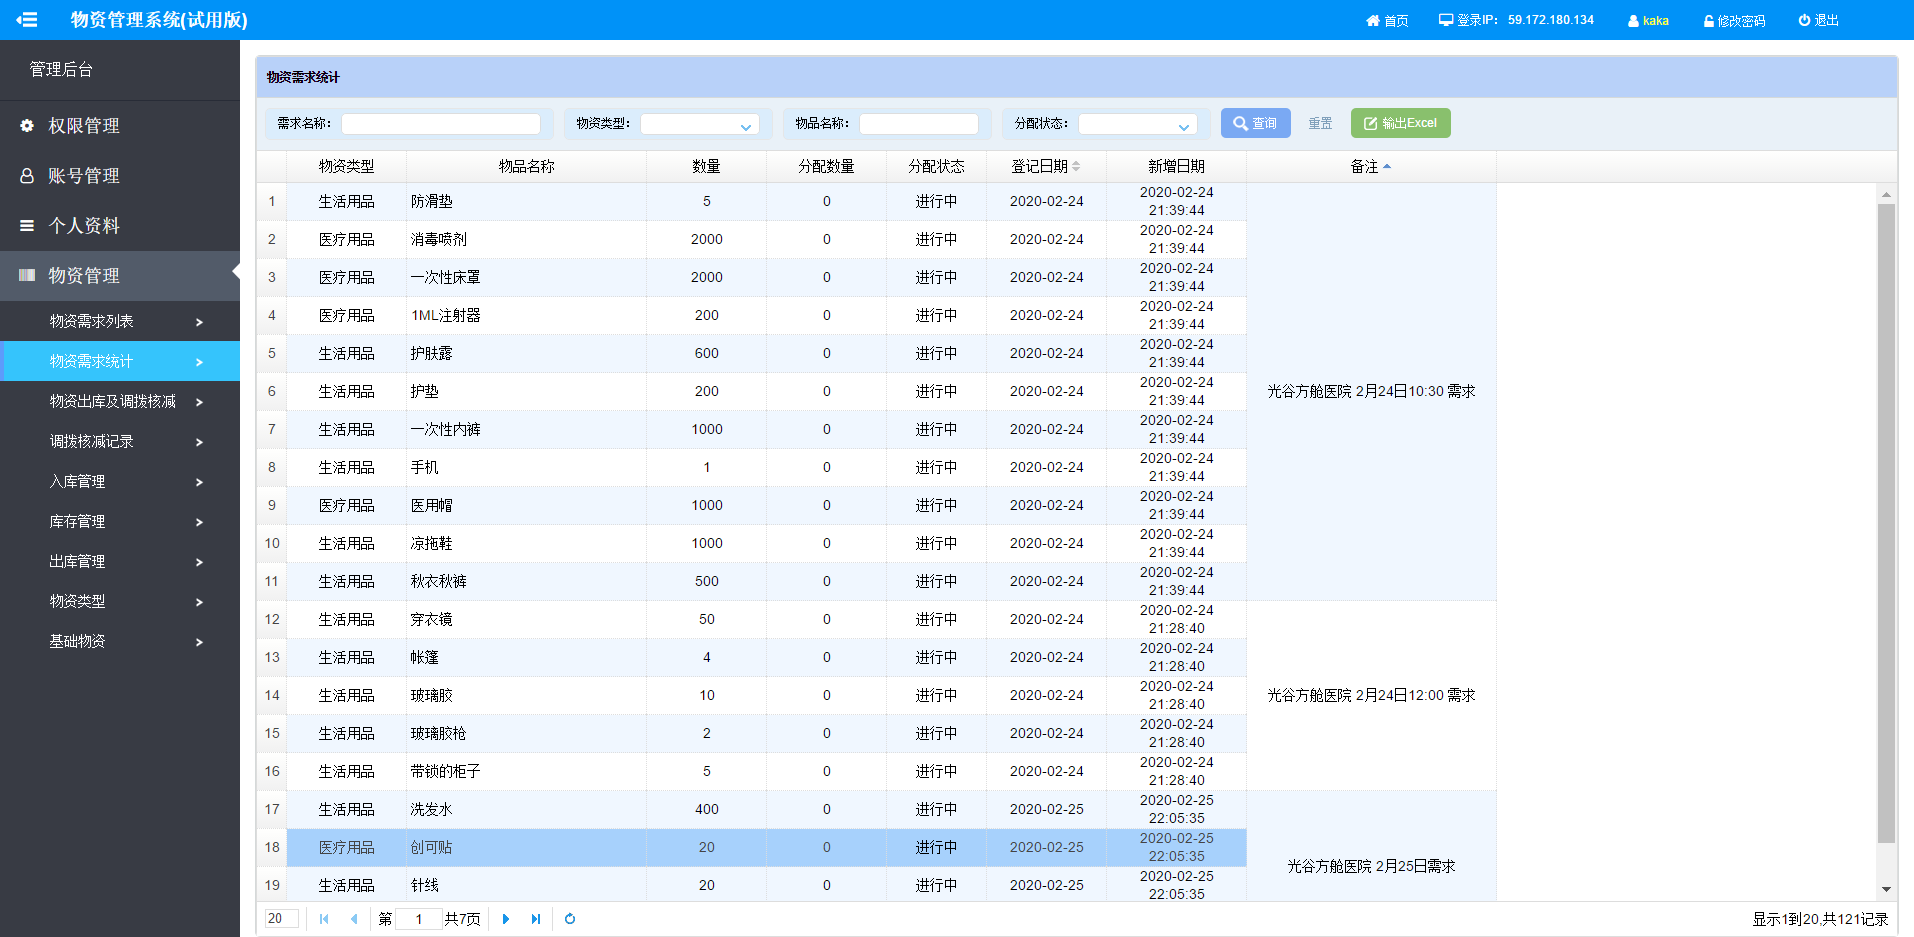This screenshot has width=1914, height=937.
Task: Click the home icon labeled 首页
Action: click(x=1373, y=21)
